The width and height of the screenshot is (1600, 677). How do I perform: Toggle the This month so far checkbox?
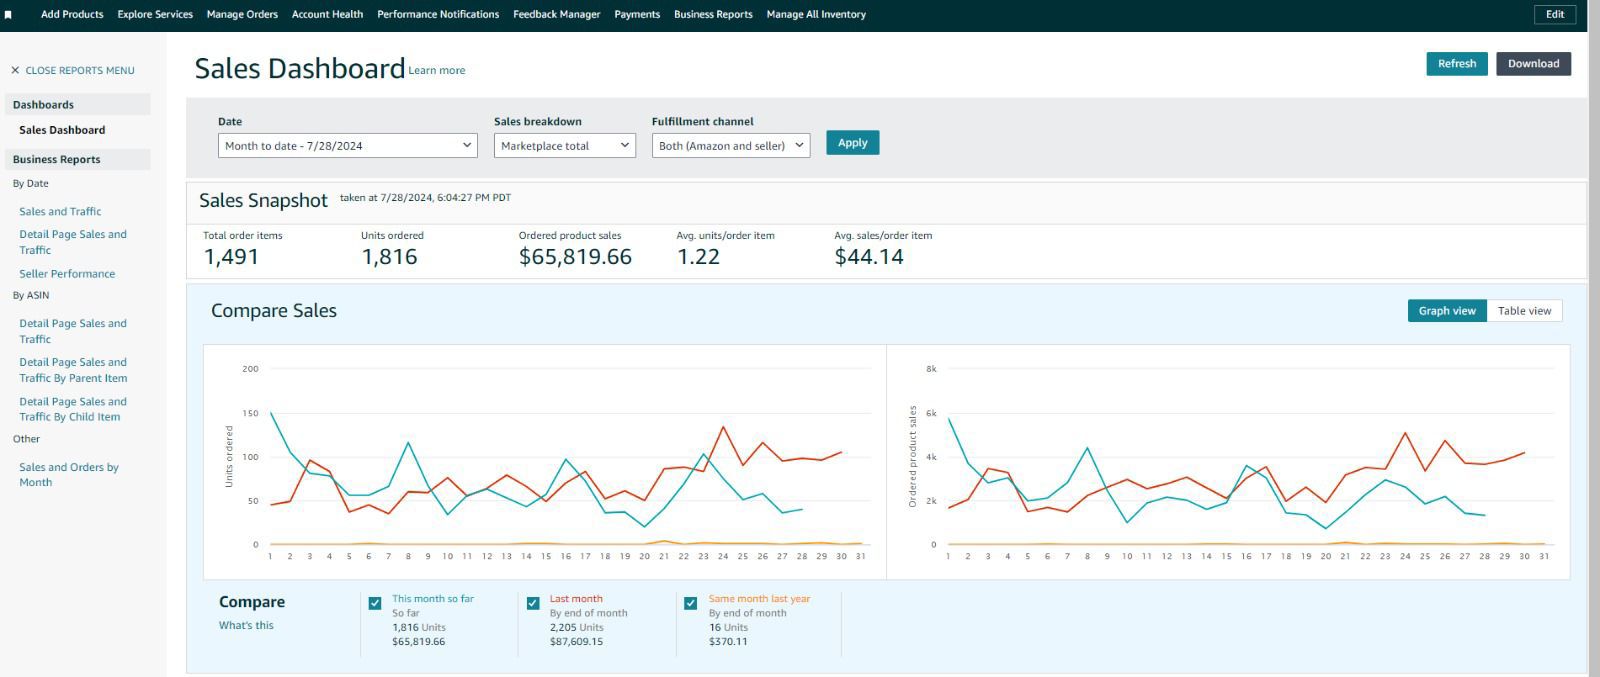(x=375, y=603)
